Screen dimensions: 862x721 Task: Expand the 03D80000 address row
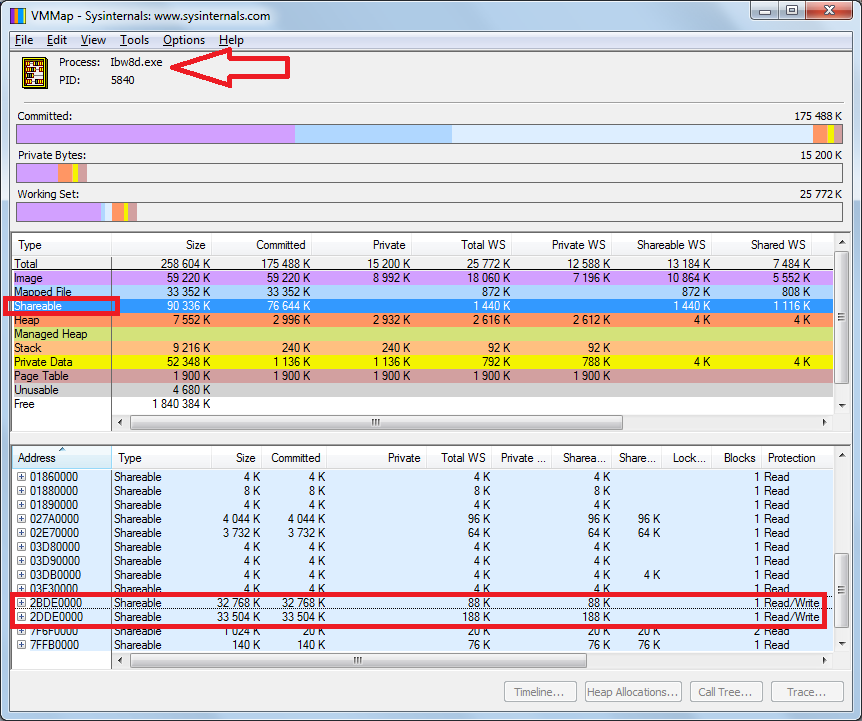point(21,547)
